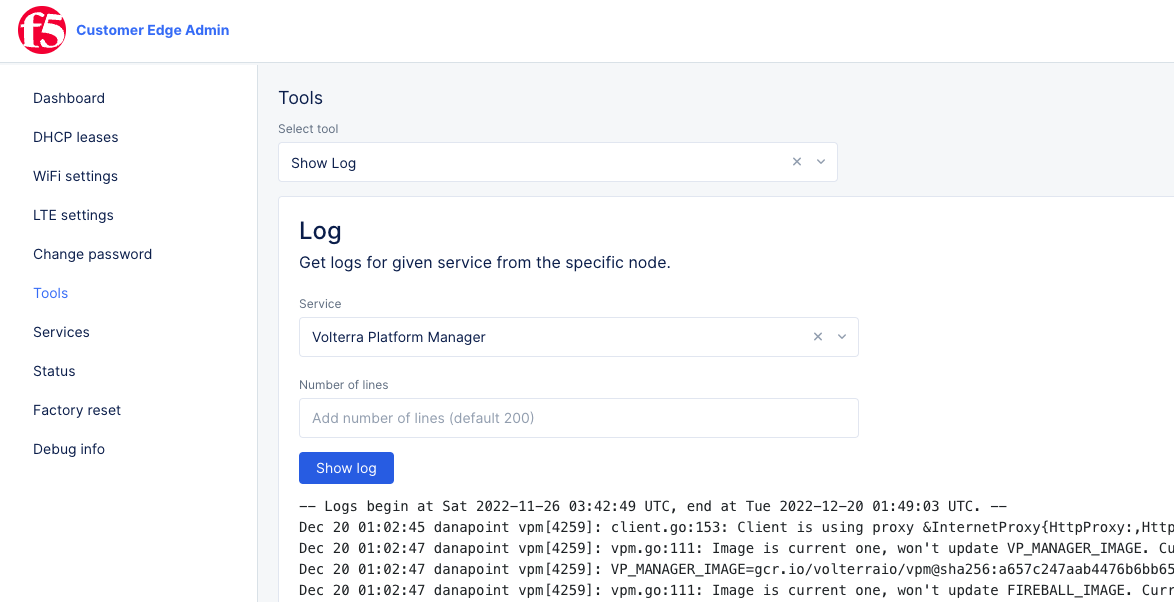Open WiFi settings
Viewport: 1174px width, 602px height.
coord(74,176)
